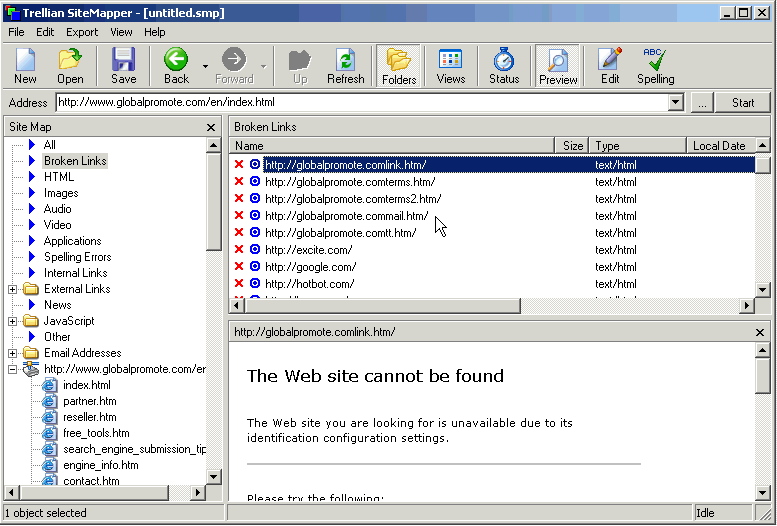Sort list by Type column header

tap(638, 146)
